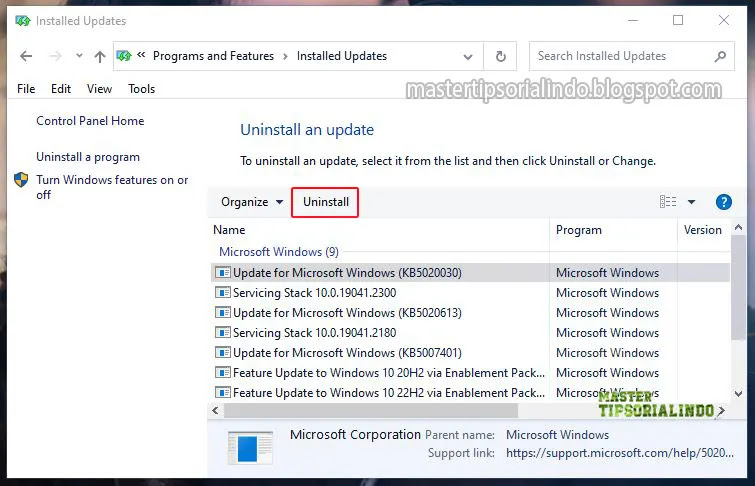Click the icon of KB5020613 update
755x486 pixels.
[222, 313]
